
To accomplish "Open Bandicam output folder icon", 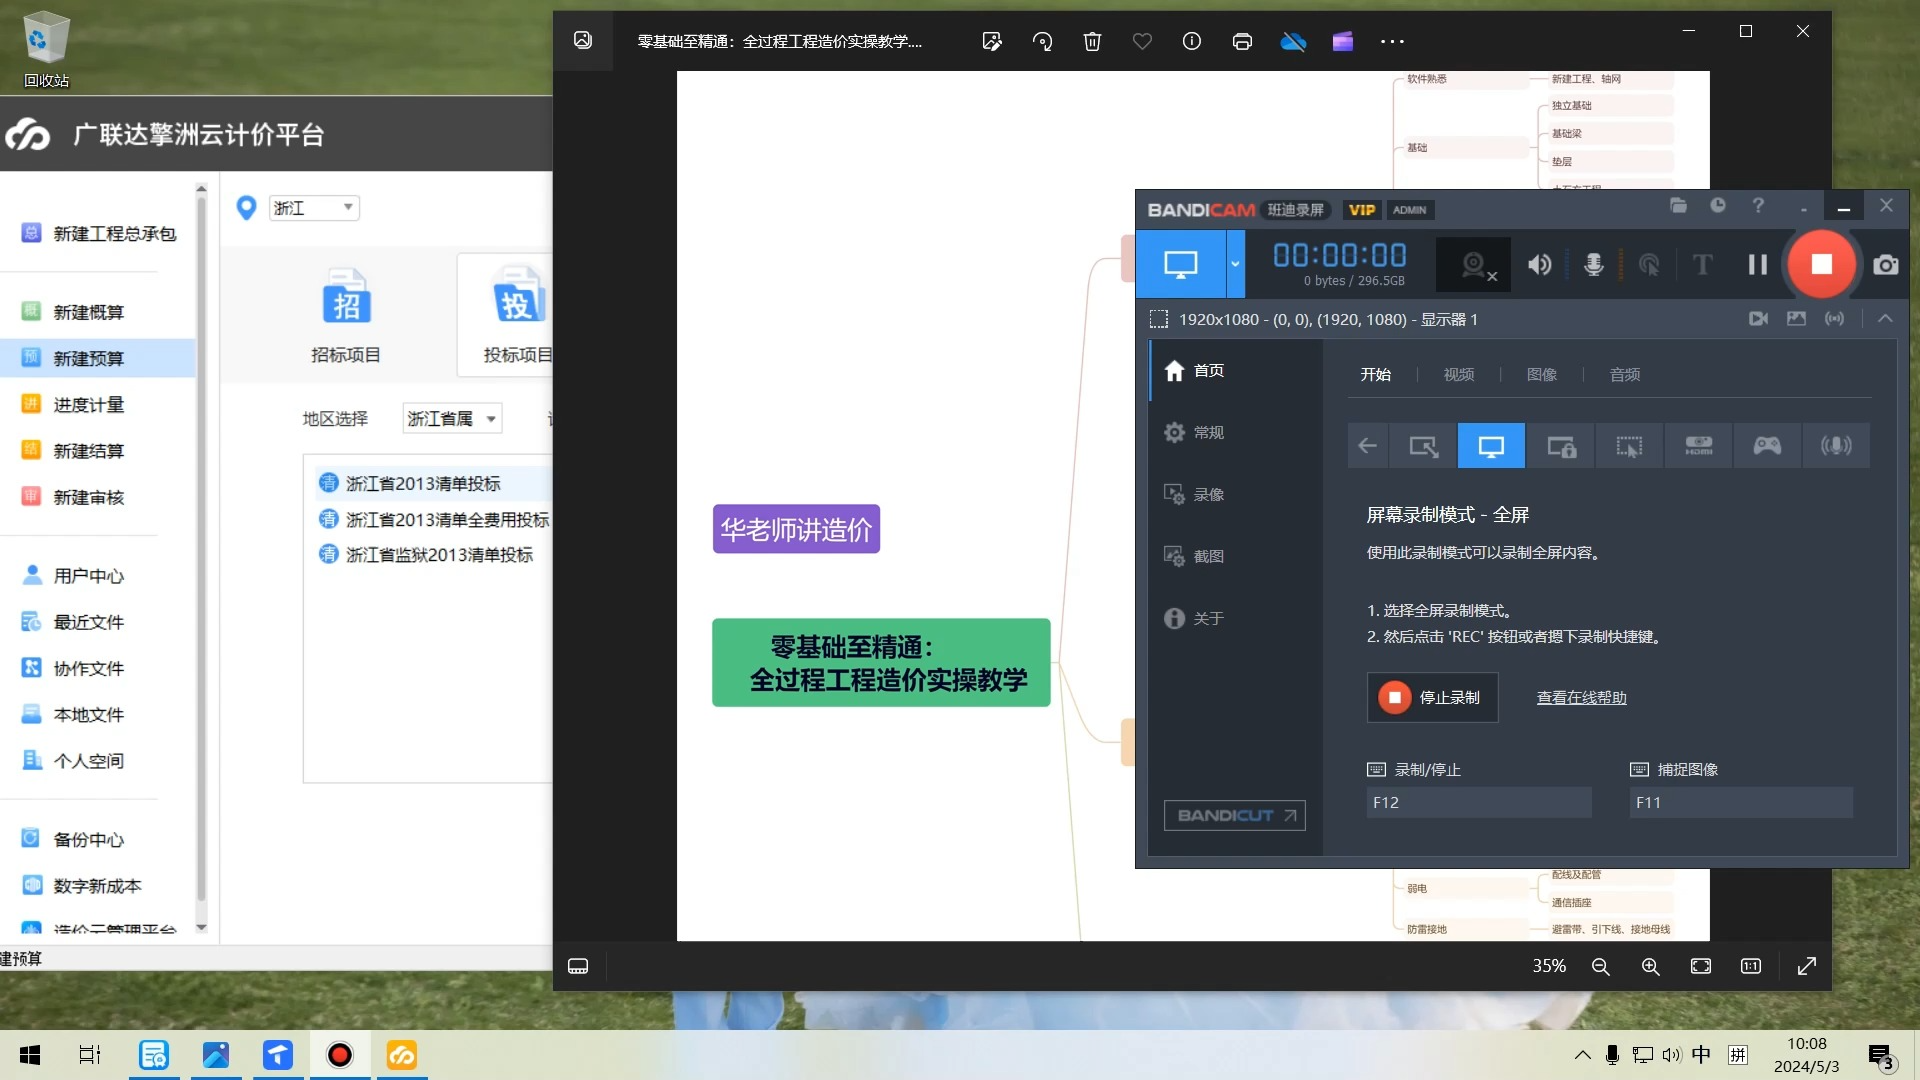I will [x=1678, y=206].
